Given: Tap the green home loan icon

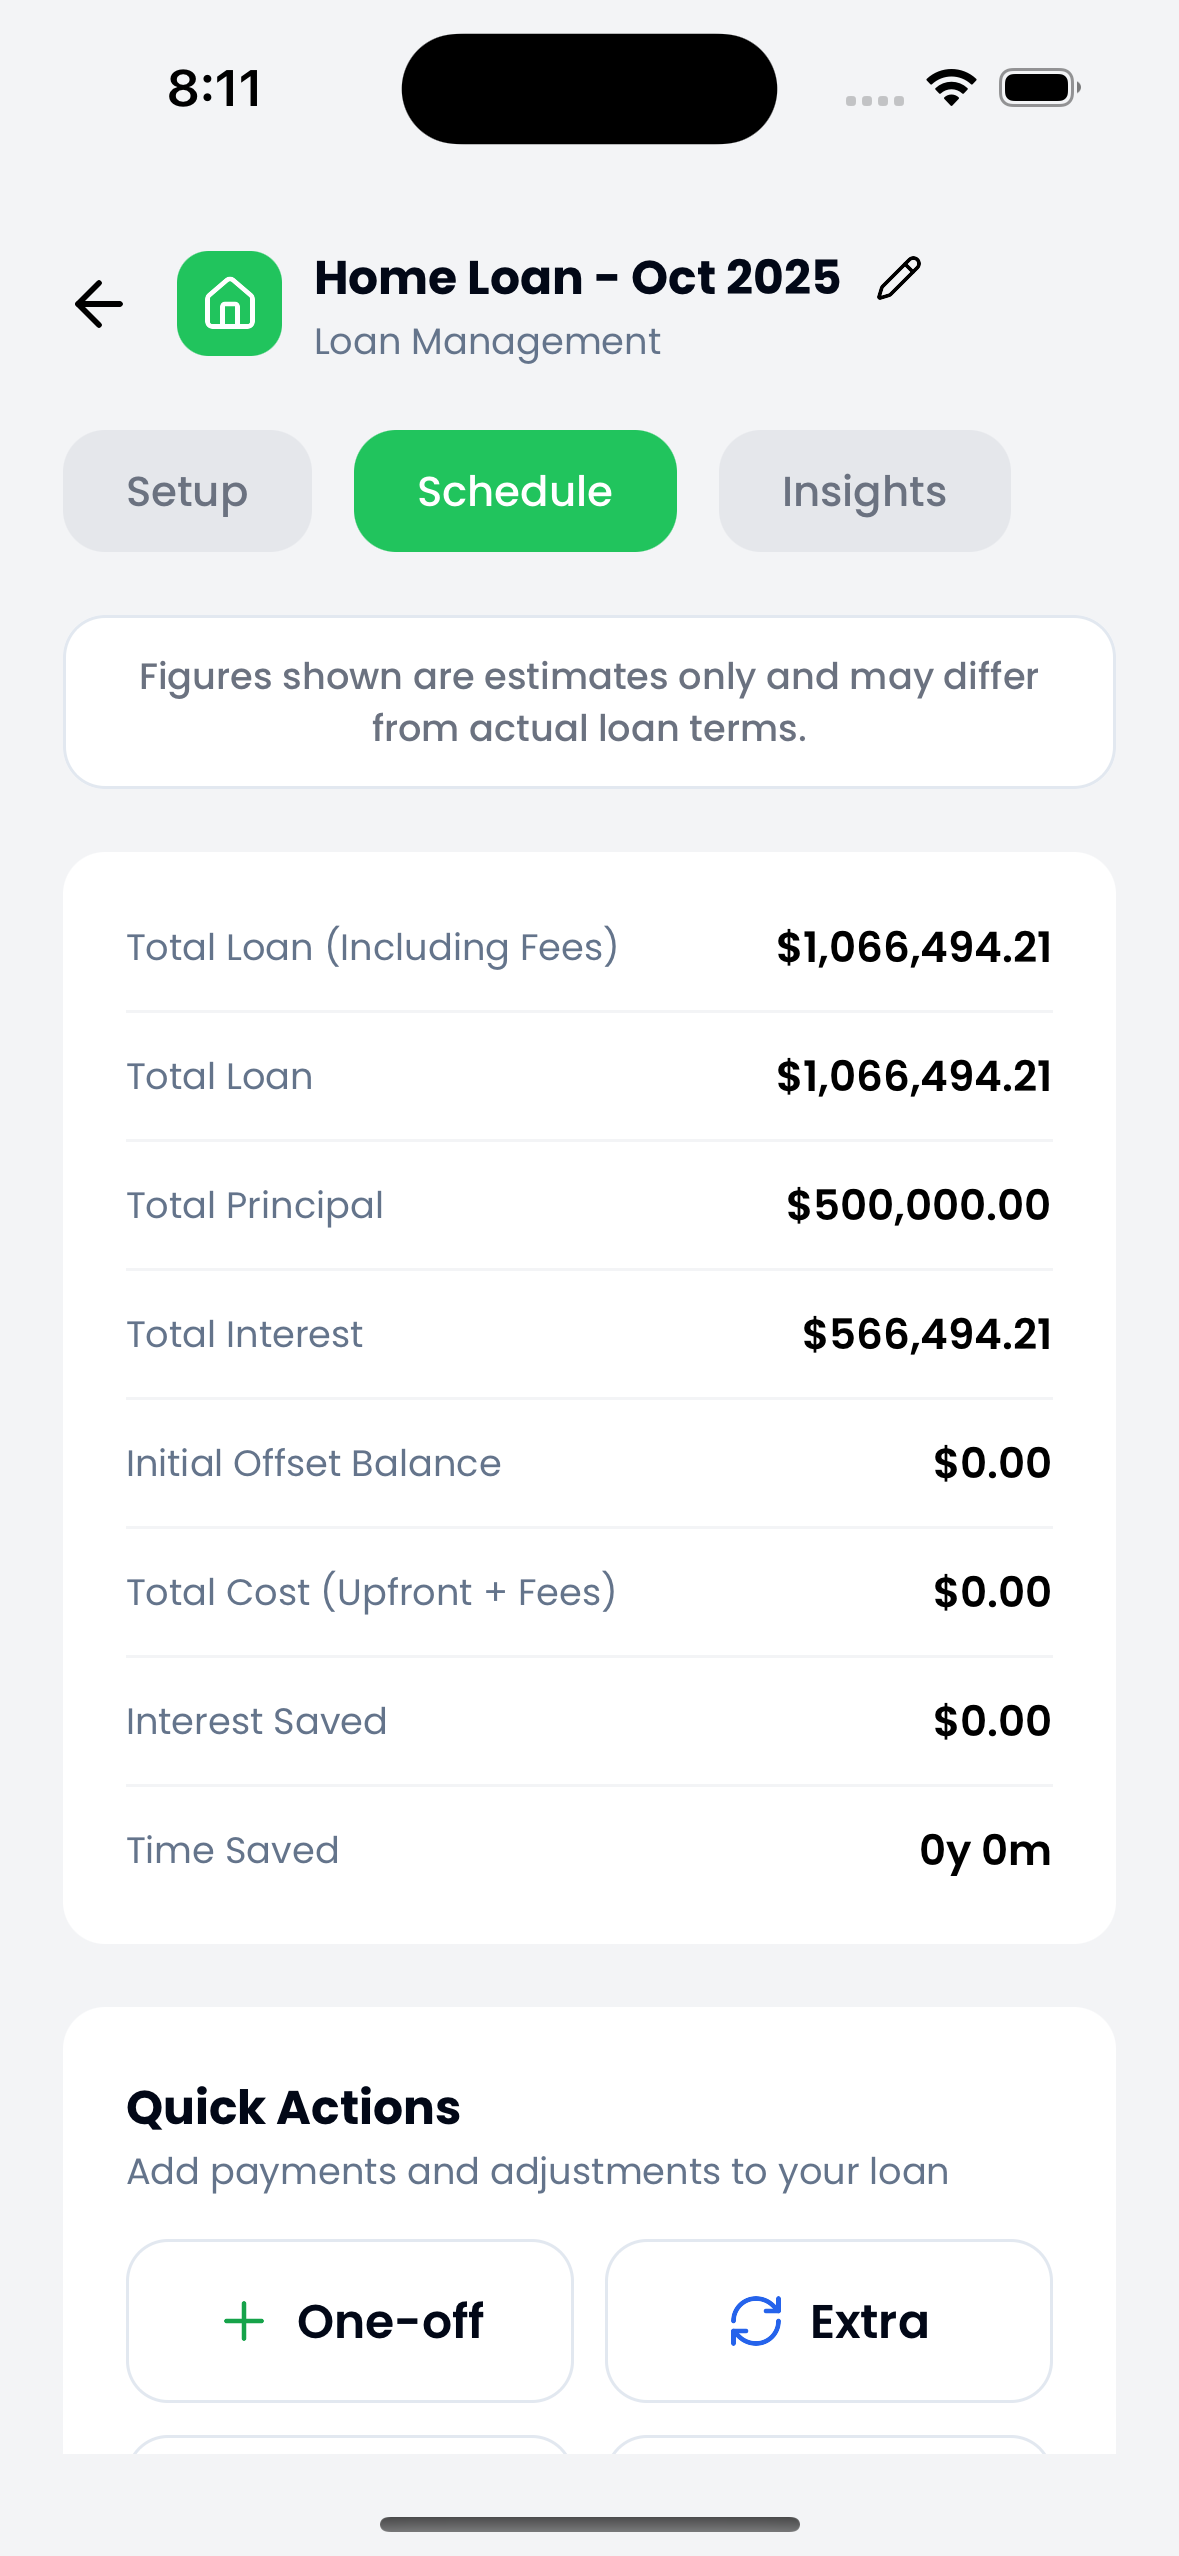Looking at the screenshot, I should [230, 304].
